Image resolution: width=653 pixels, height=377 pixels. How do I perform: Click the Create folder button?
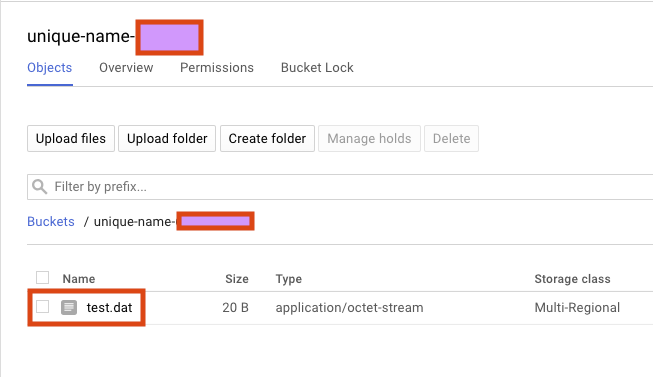[267, 138]
